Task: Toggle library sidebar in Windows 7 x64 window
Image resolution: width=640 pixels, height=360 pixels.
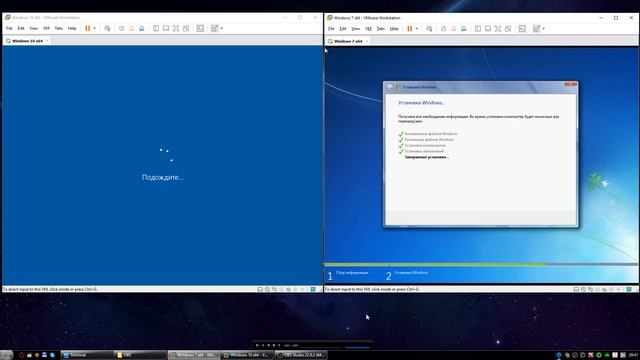Action: pyautogui.click(x=478, y=29)
